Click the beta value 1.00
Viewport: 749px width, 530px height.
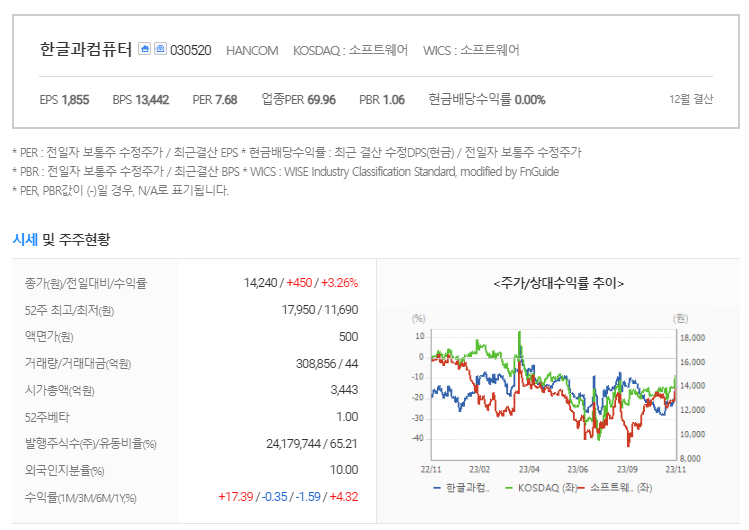click(x=347, y=417)
